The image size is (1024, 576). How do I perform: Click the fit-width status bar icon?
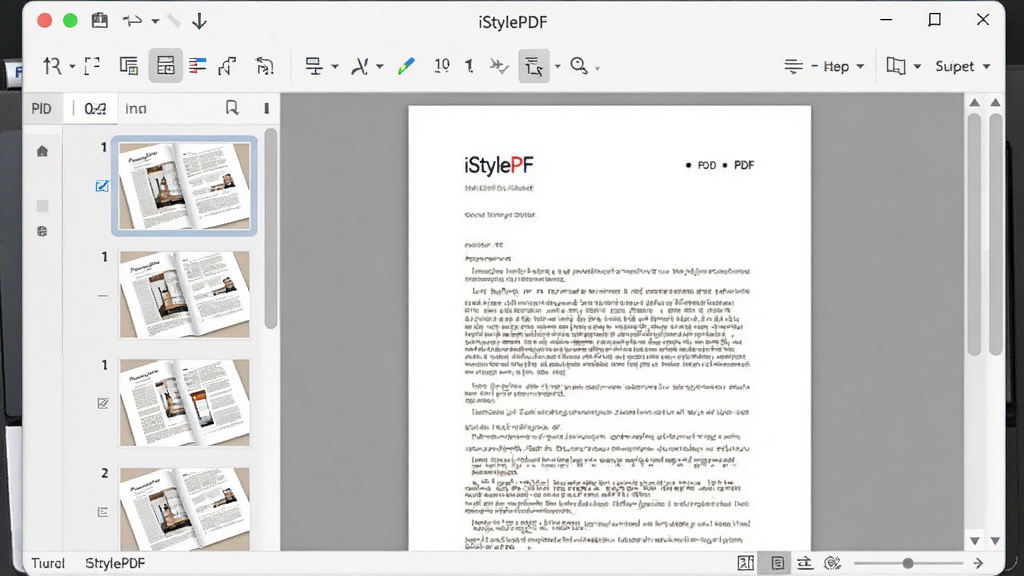click(805, 563)
